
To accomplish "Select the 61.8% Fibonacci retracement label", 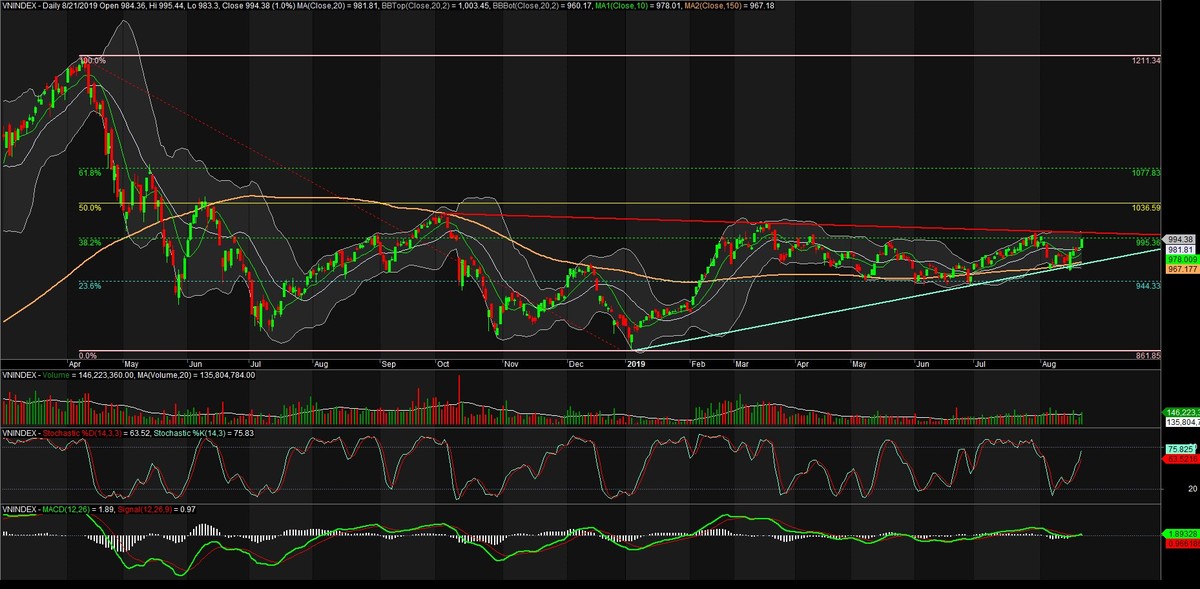I will point(90,173).
